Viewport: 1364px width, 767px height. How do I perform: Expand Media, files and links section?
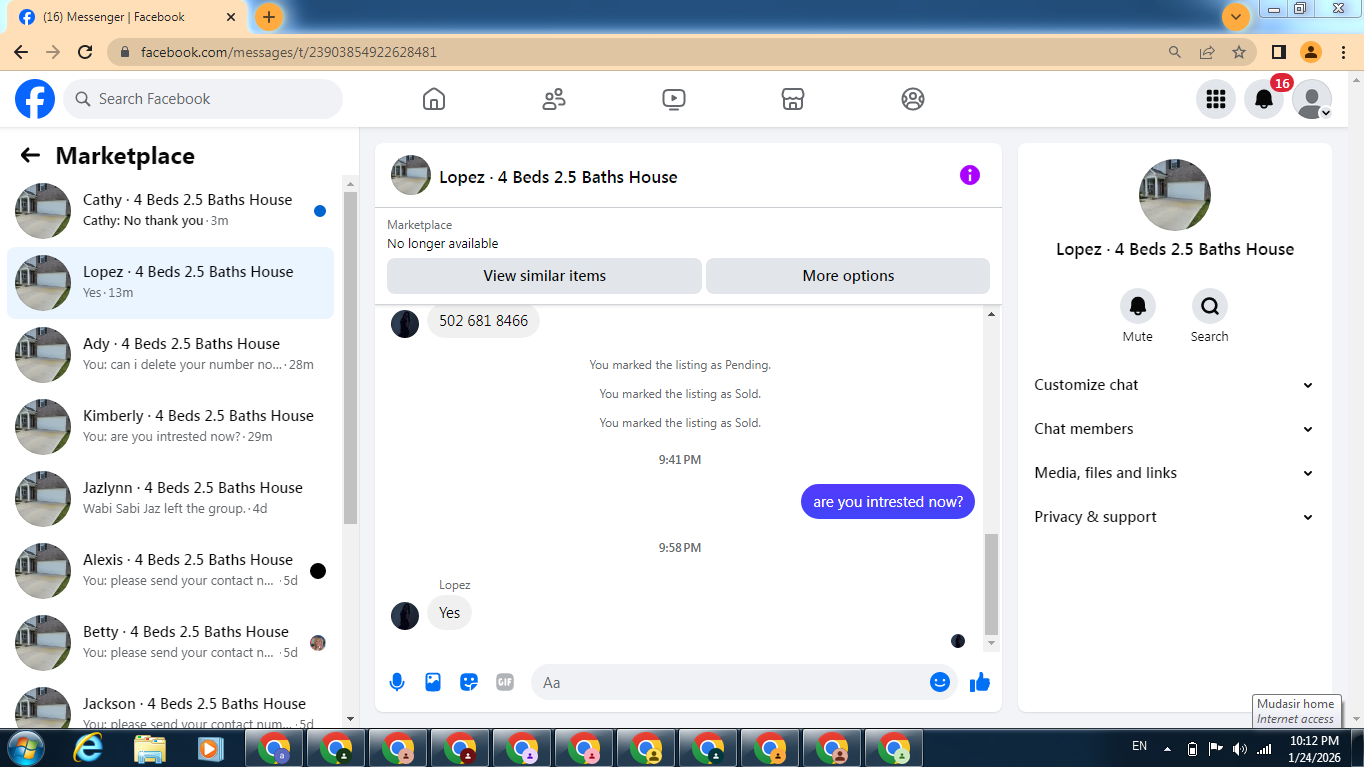(x=1174, y=473)
